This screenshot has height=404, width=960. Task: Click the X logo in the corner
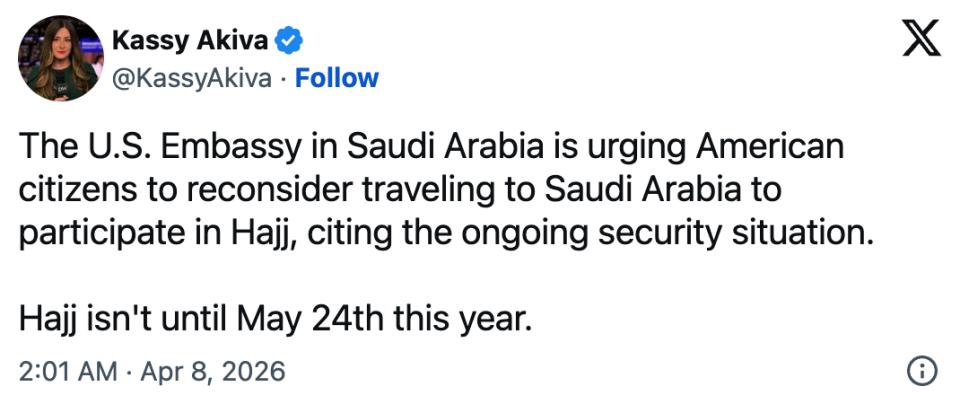tap(921, 43)
